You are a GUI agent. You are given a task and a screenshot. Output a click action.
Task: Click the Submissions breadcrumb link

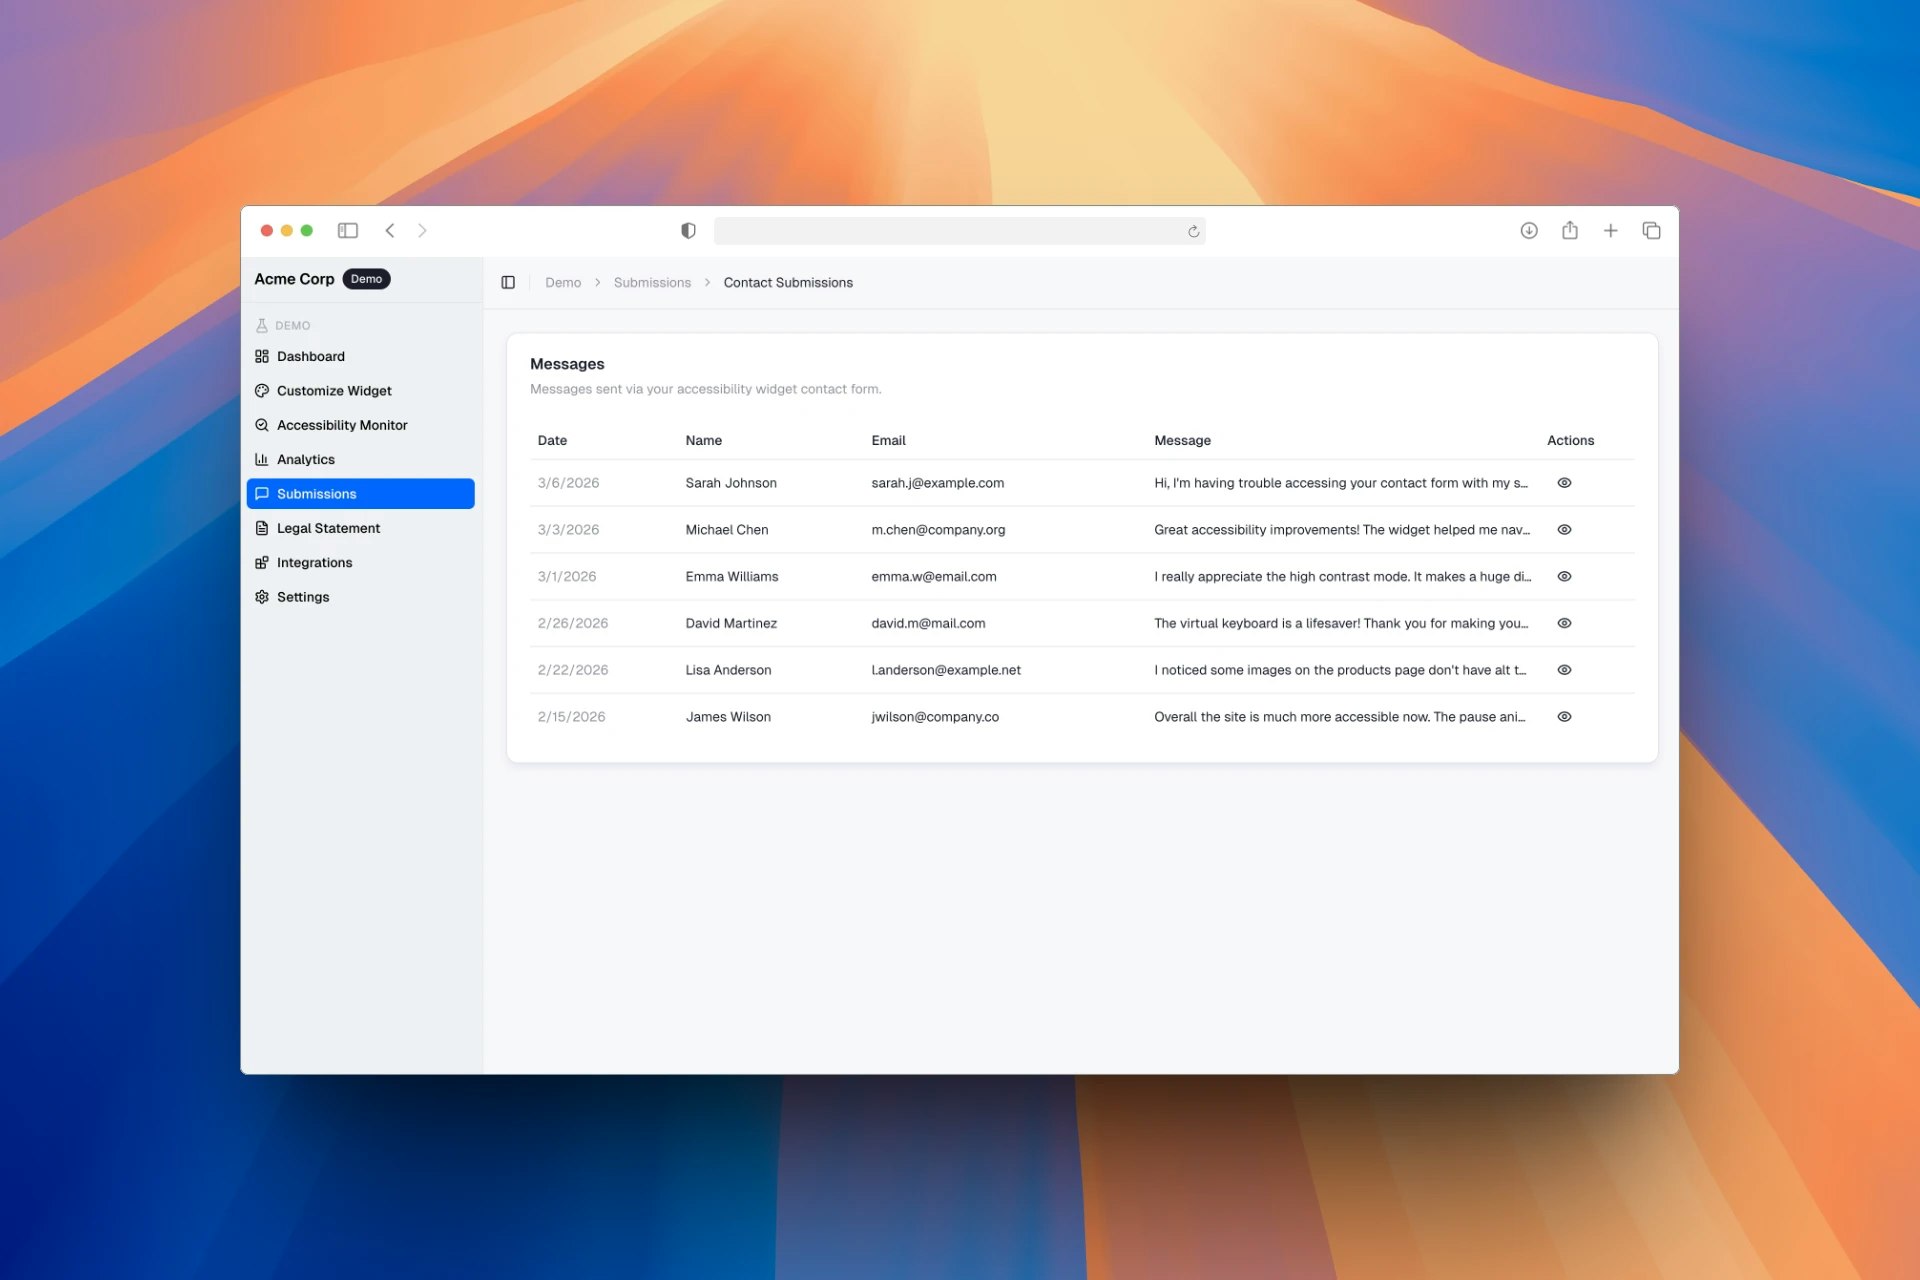coord(652,283)
